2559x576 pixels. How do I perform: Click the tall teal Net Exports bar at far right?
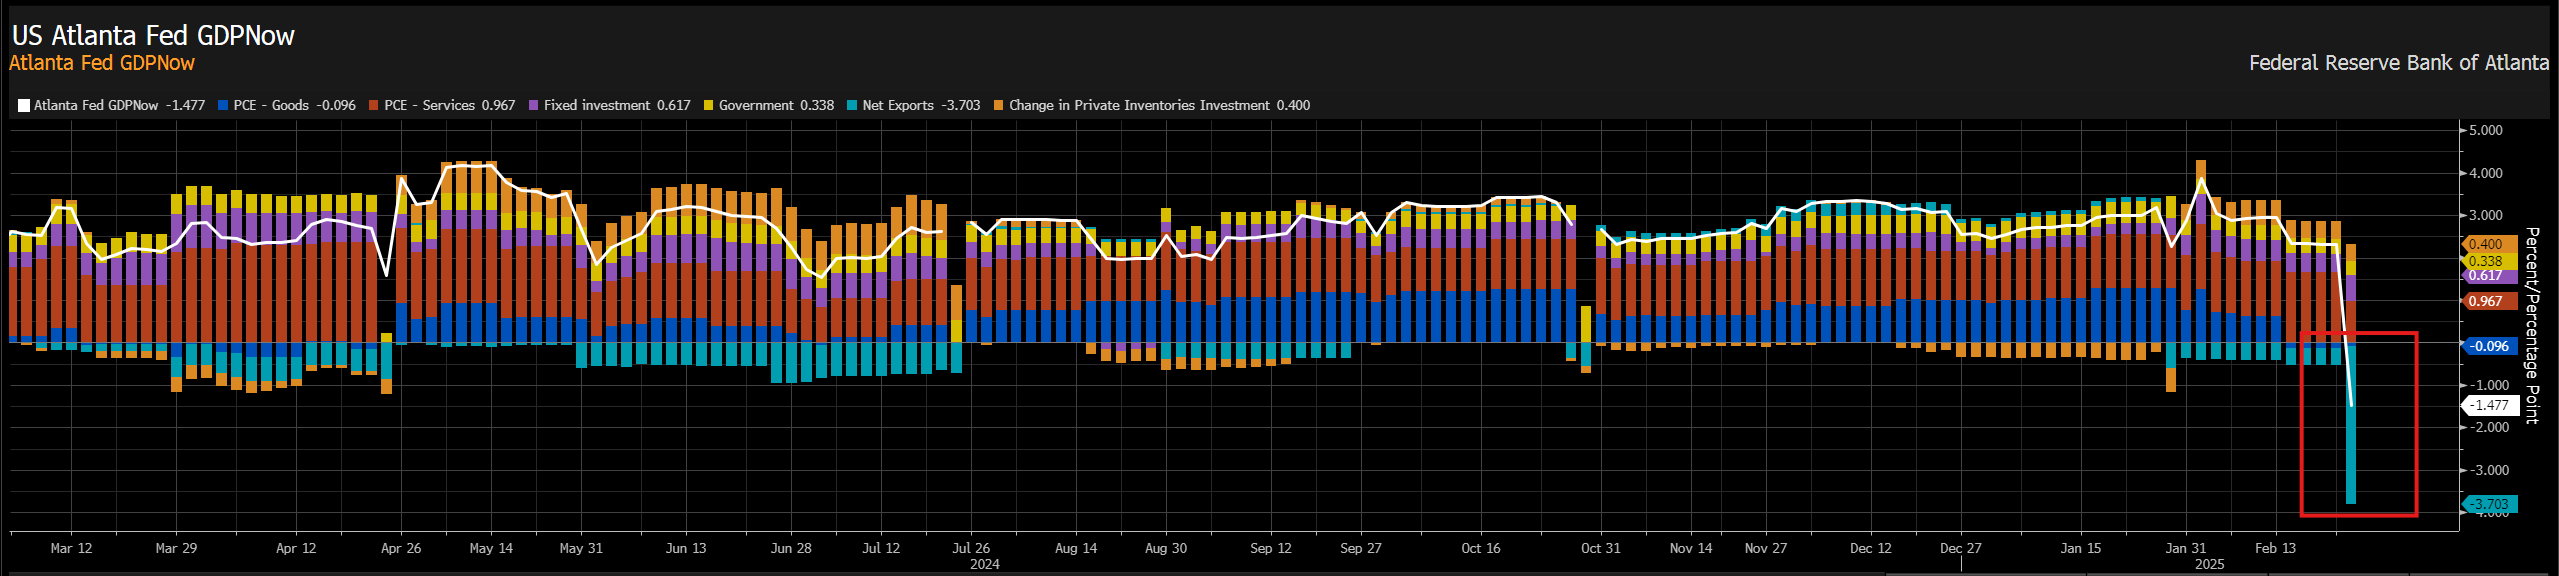coord(2351,424)
